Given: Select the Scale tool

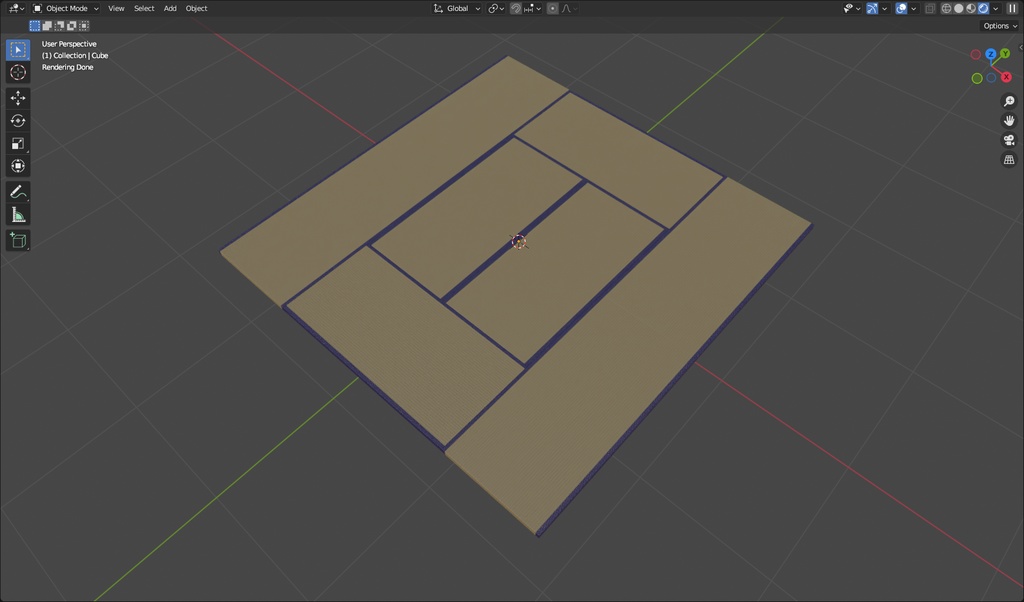Looking at the screenshot, I should coord(18,144).
